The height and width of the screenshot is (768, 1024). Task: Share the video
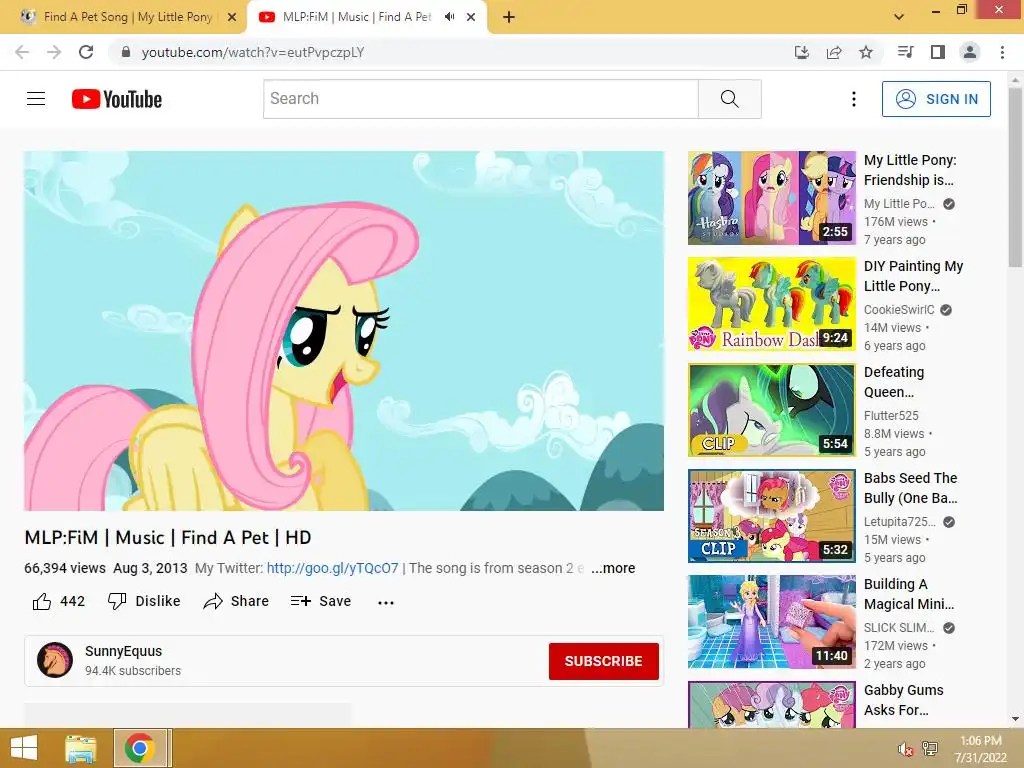(236, 601)
